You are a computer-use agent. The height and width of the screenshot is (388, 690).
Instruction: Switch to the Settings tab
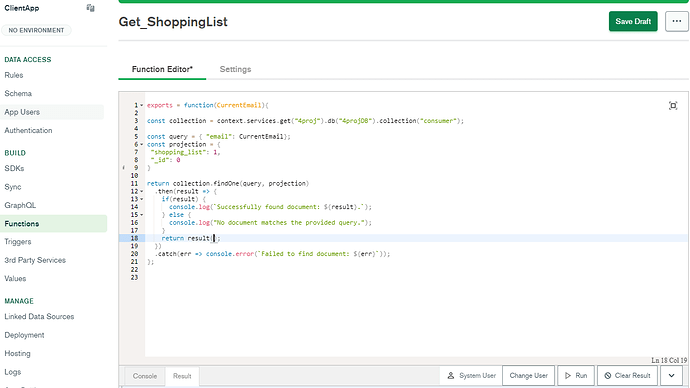[235, 69]
